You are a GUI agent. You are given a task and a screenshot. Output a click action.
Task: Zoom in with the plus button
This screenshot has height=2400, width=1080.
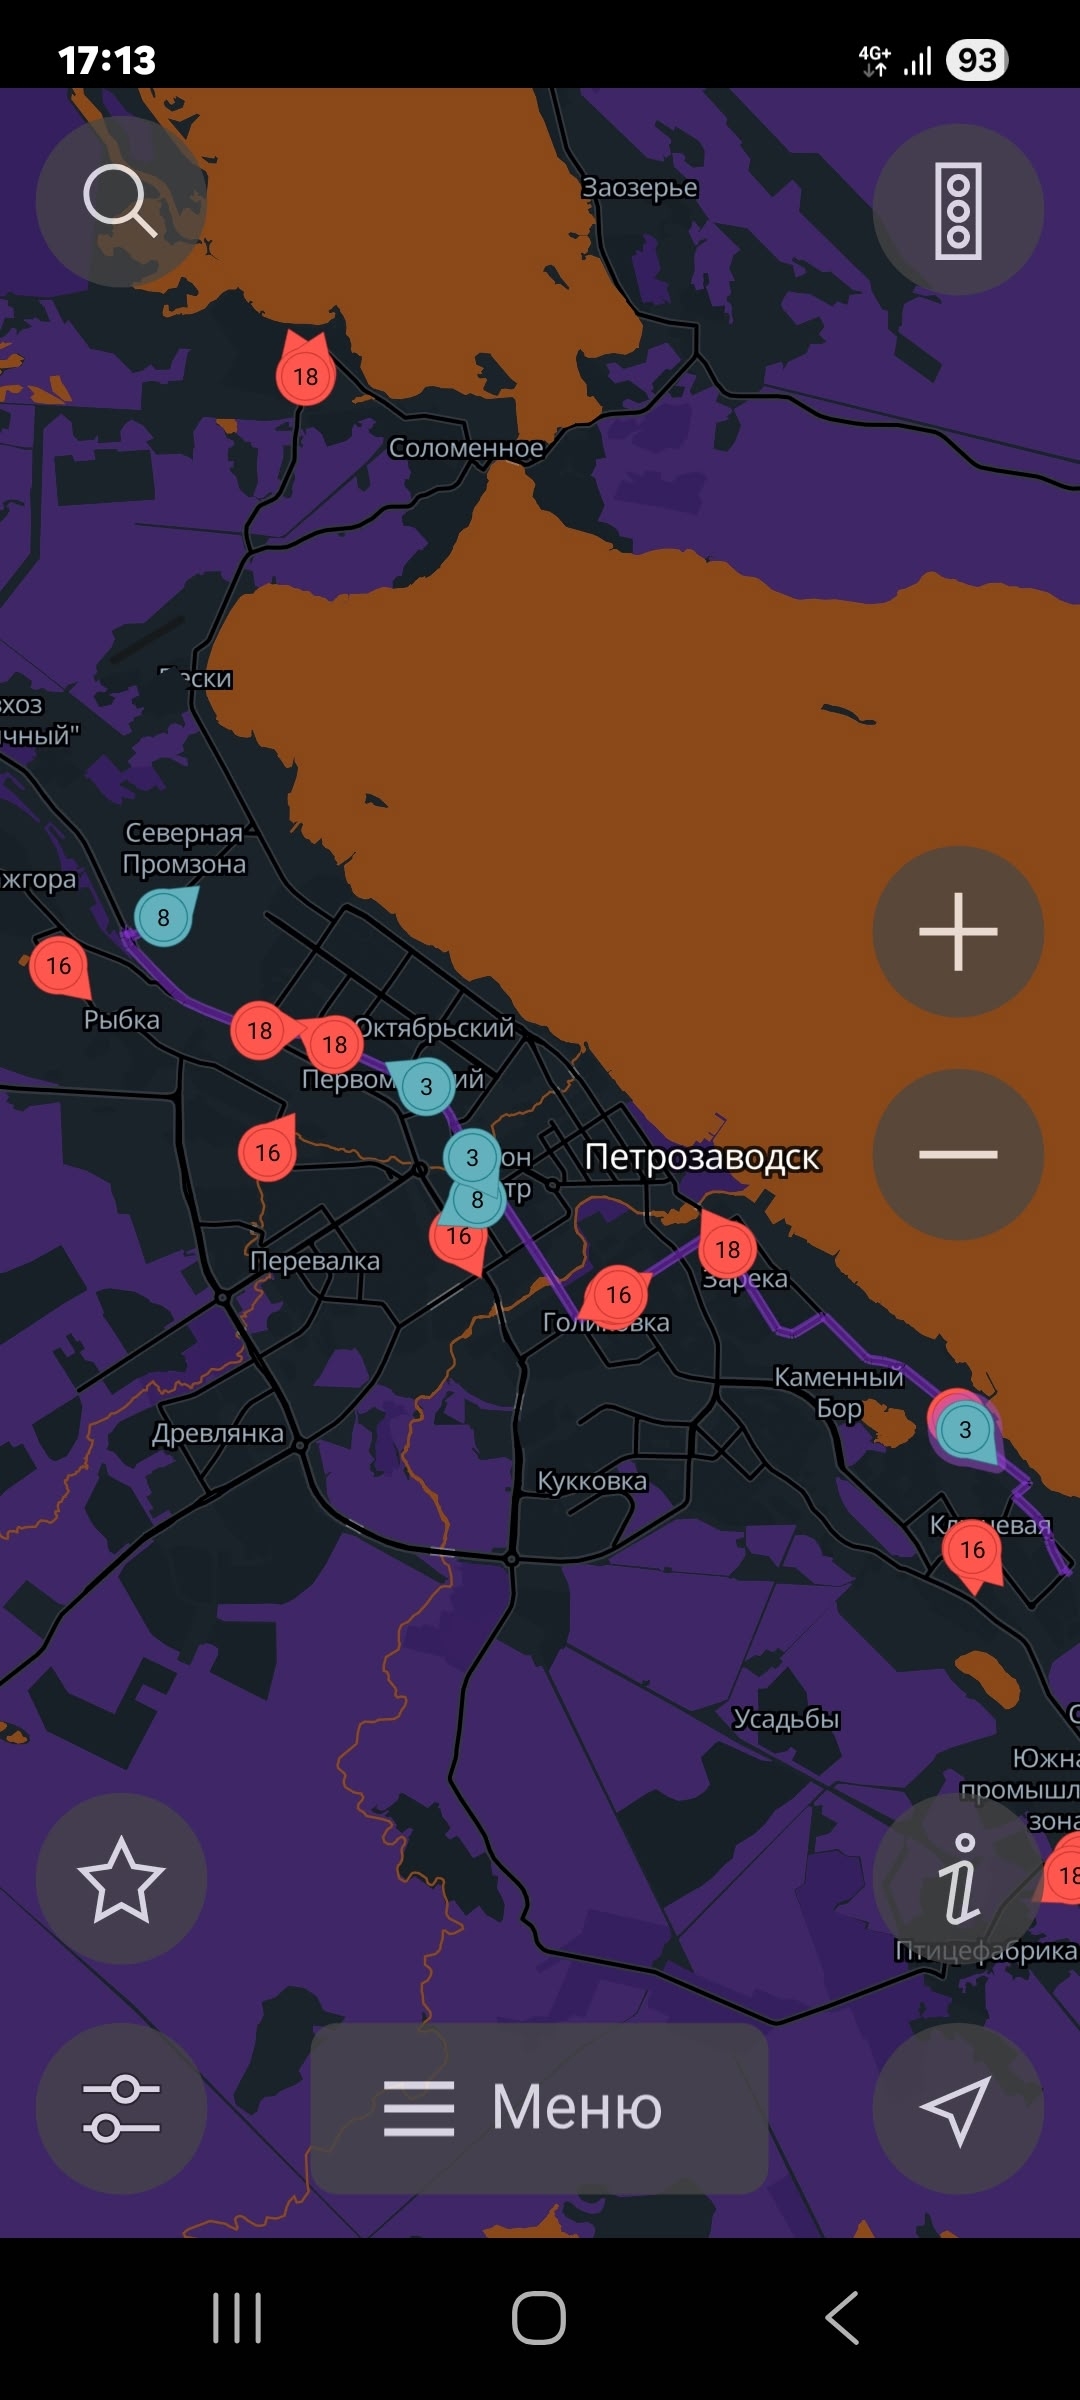958,932
